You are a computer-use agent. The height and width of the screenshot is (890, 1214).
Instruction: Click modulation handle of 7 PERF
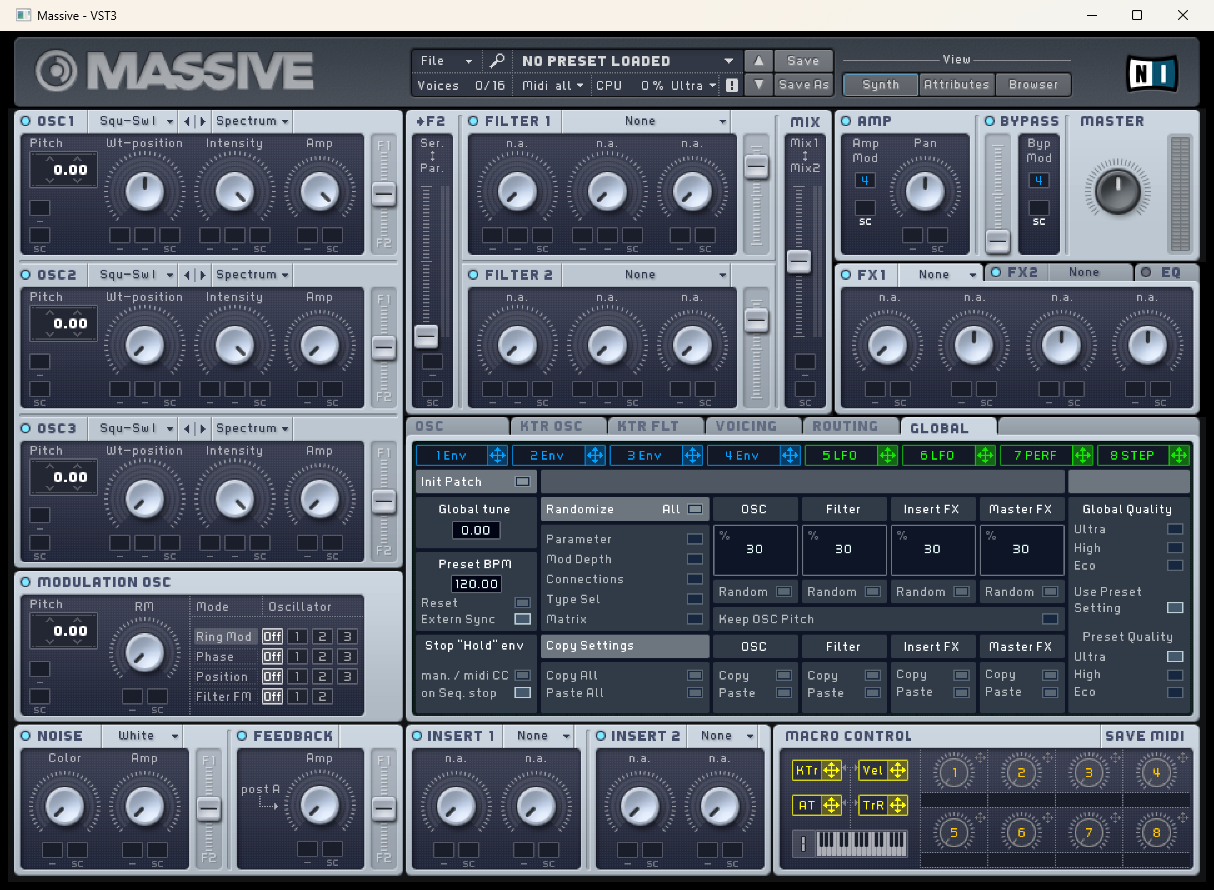(1082, 456)
